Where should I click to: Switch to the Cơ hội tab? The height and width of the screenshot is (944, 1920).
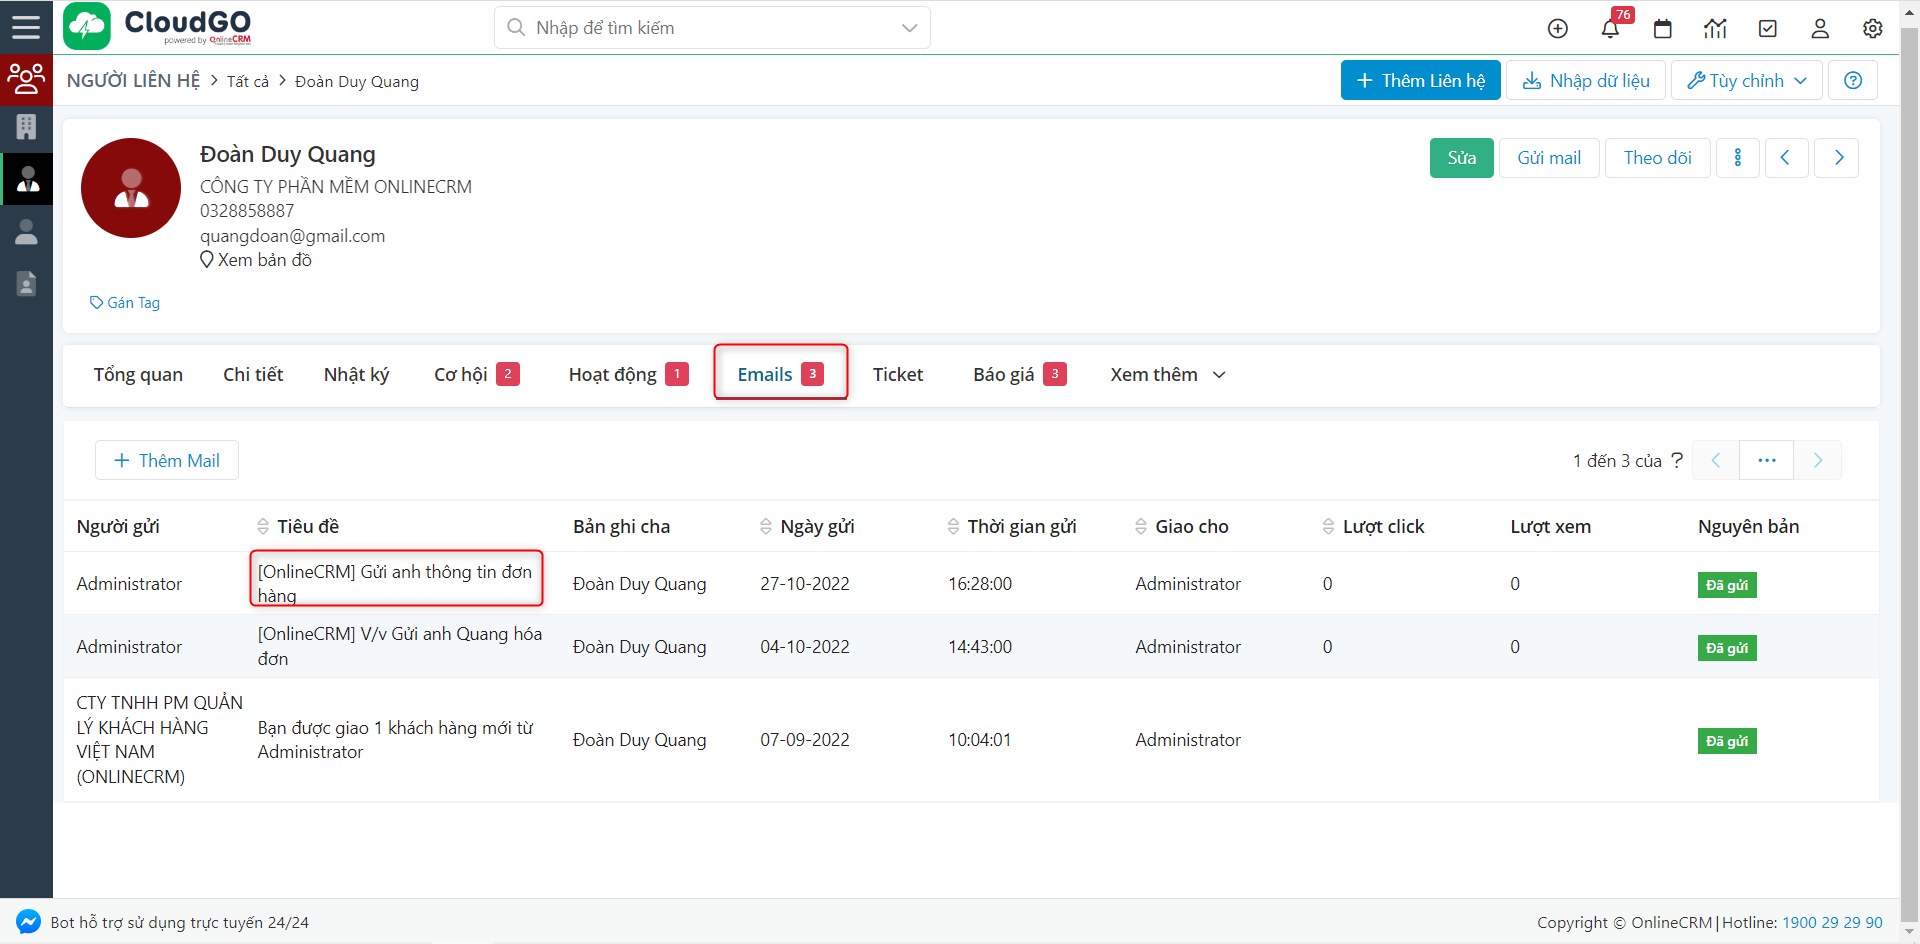(475, 375)
